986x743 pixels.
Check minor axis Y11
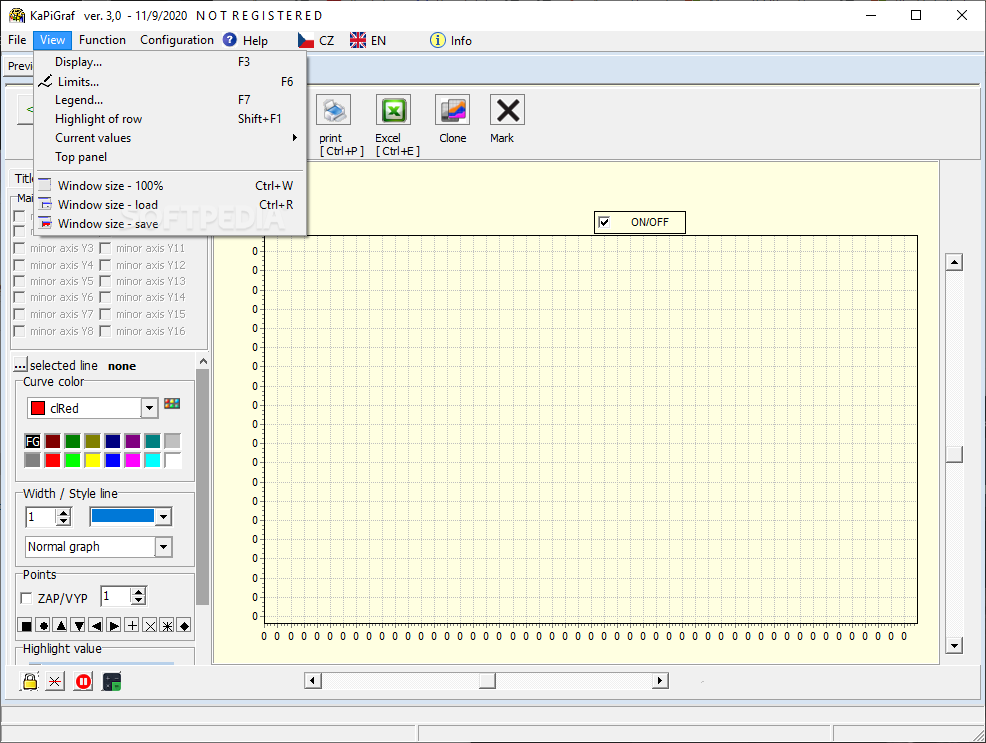point(105,248)
